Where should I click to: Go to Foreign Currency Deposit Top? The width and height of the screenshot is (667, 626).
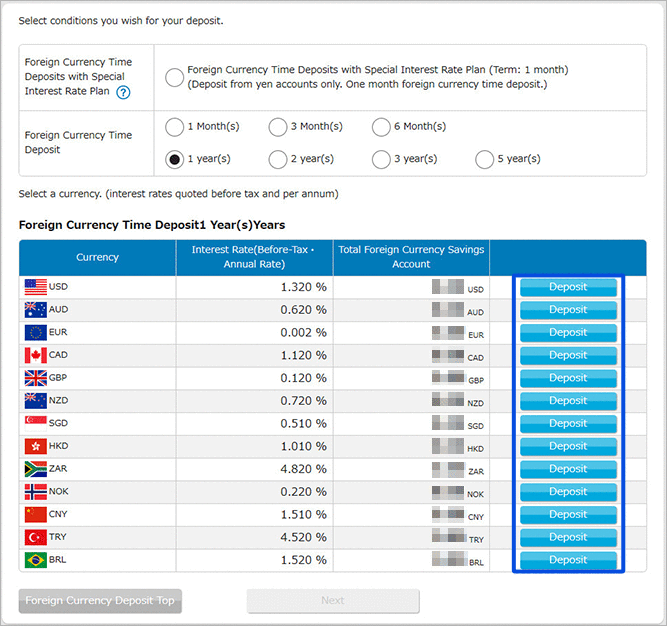click(x=100, y=601)
